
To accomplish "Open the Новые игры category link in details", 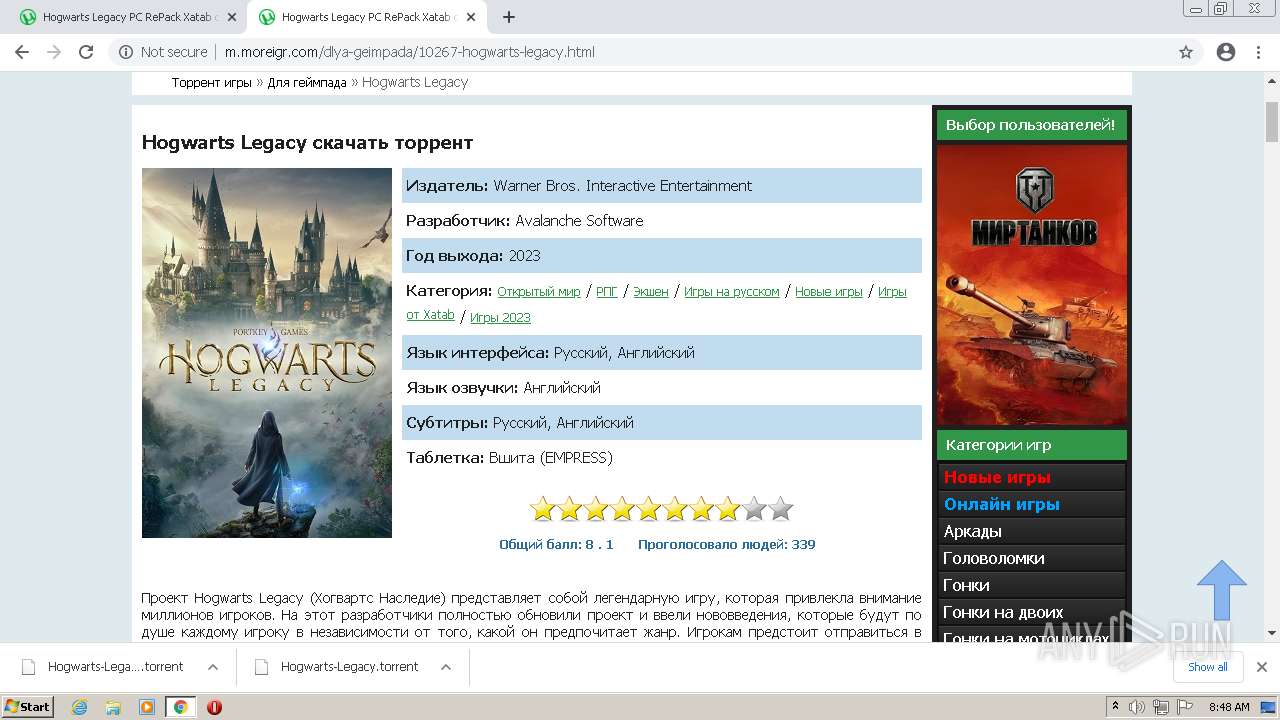I will pyautogui.click(x=829, y=292).
